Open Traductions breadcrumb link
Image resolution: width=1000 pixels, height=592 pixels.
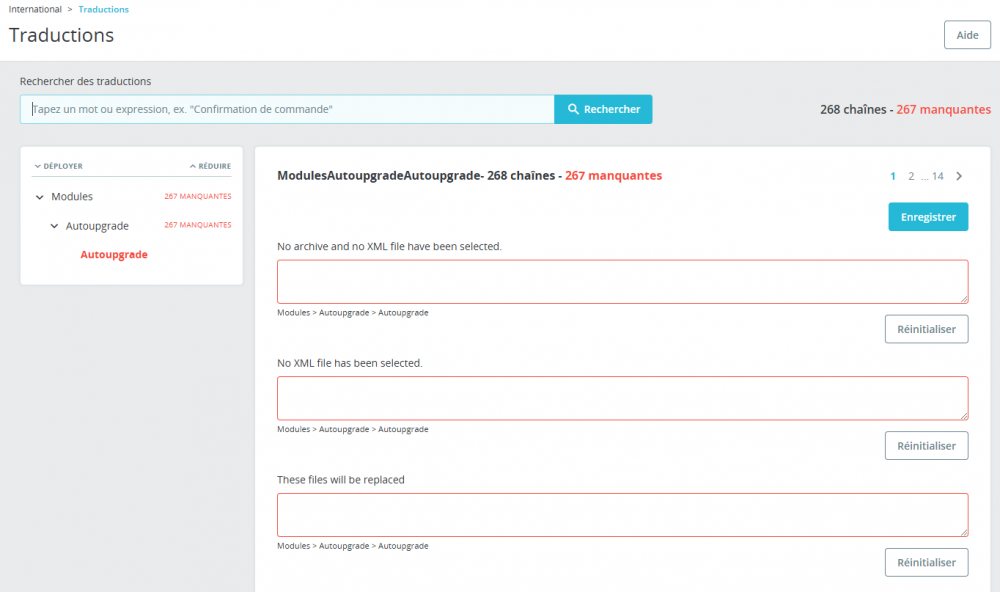pyautogui.click(x=103, y=10)
